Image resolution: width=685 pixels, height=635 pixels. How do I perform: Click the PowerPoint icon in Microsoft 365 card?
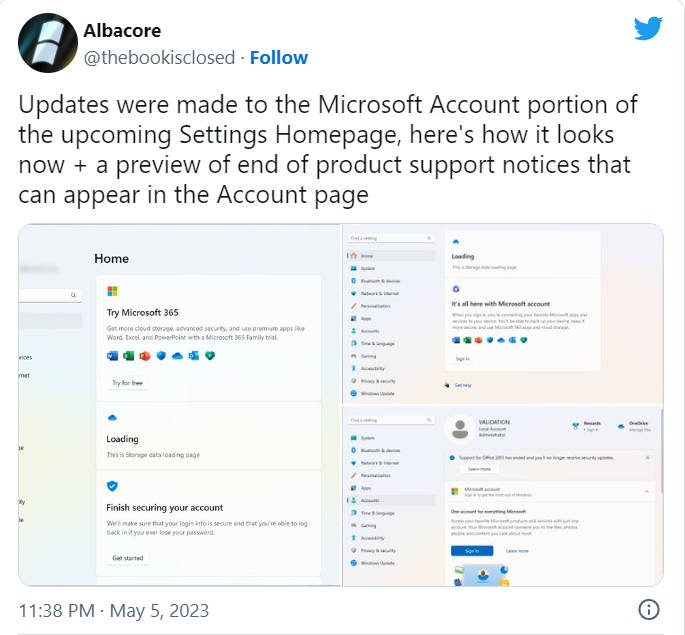(145, 356)
